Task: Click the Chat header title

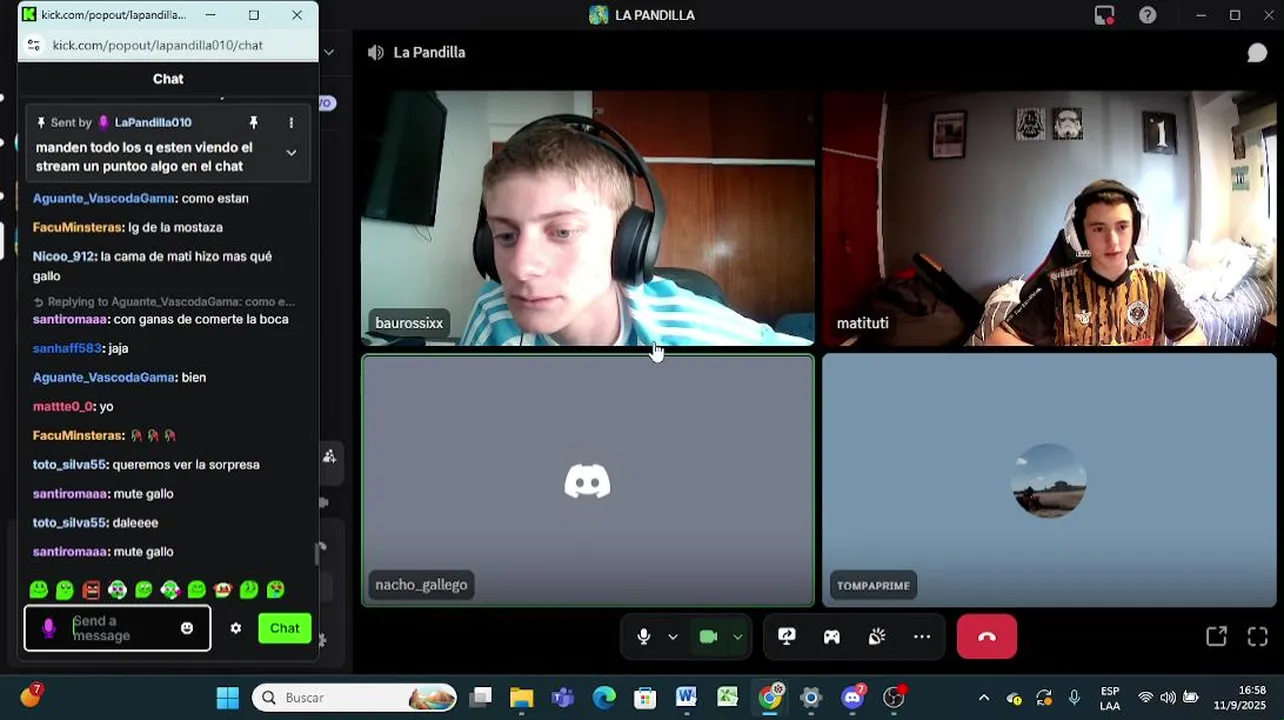Action: click(x=168, y=79)
